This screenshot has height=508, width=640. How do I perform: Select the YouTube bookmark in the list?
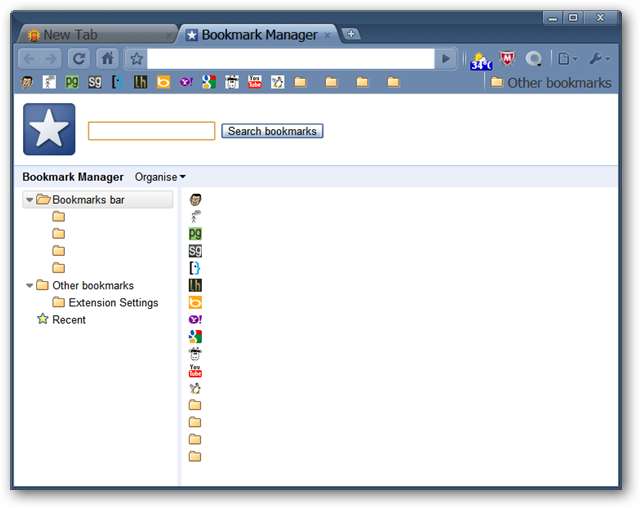point(195,371)
